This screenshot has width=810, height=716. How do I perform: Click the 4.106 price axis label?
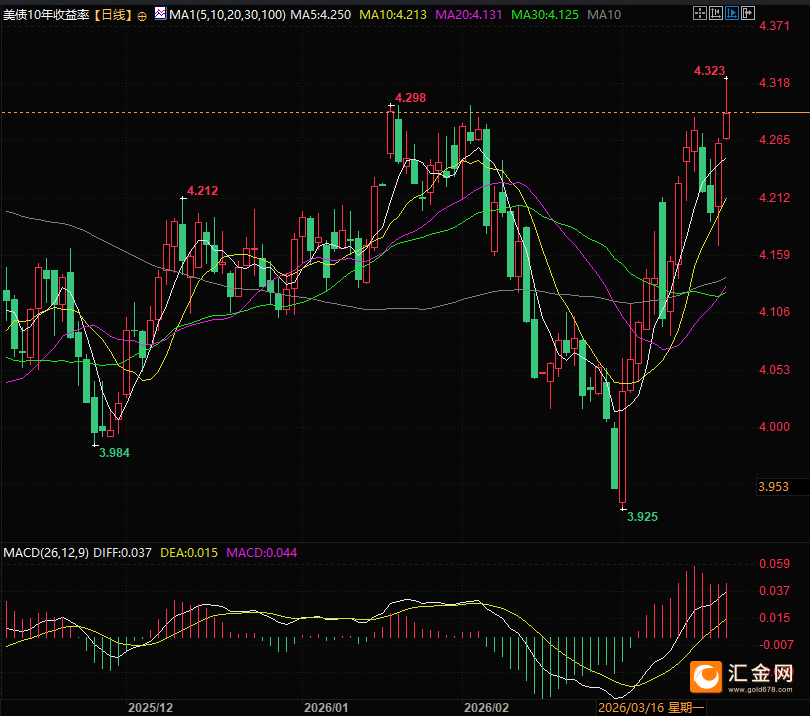(x=774, y=312)
